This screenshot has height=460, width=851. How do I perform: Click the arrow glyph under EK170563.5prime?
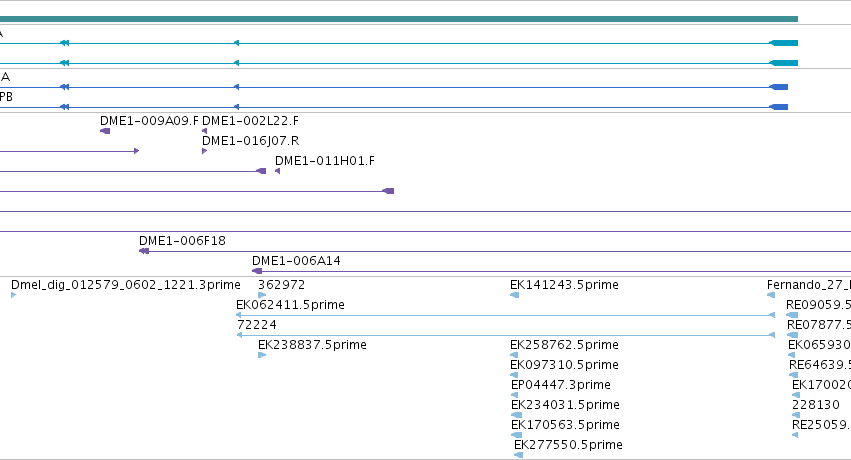pyautogui.click(x=516, y=435)
